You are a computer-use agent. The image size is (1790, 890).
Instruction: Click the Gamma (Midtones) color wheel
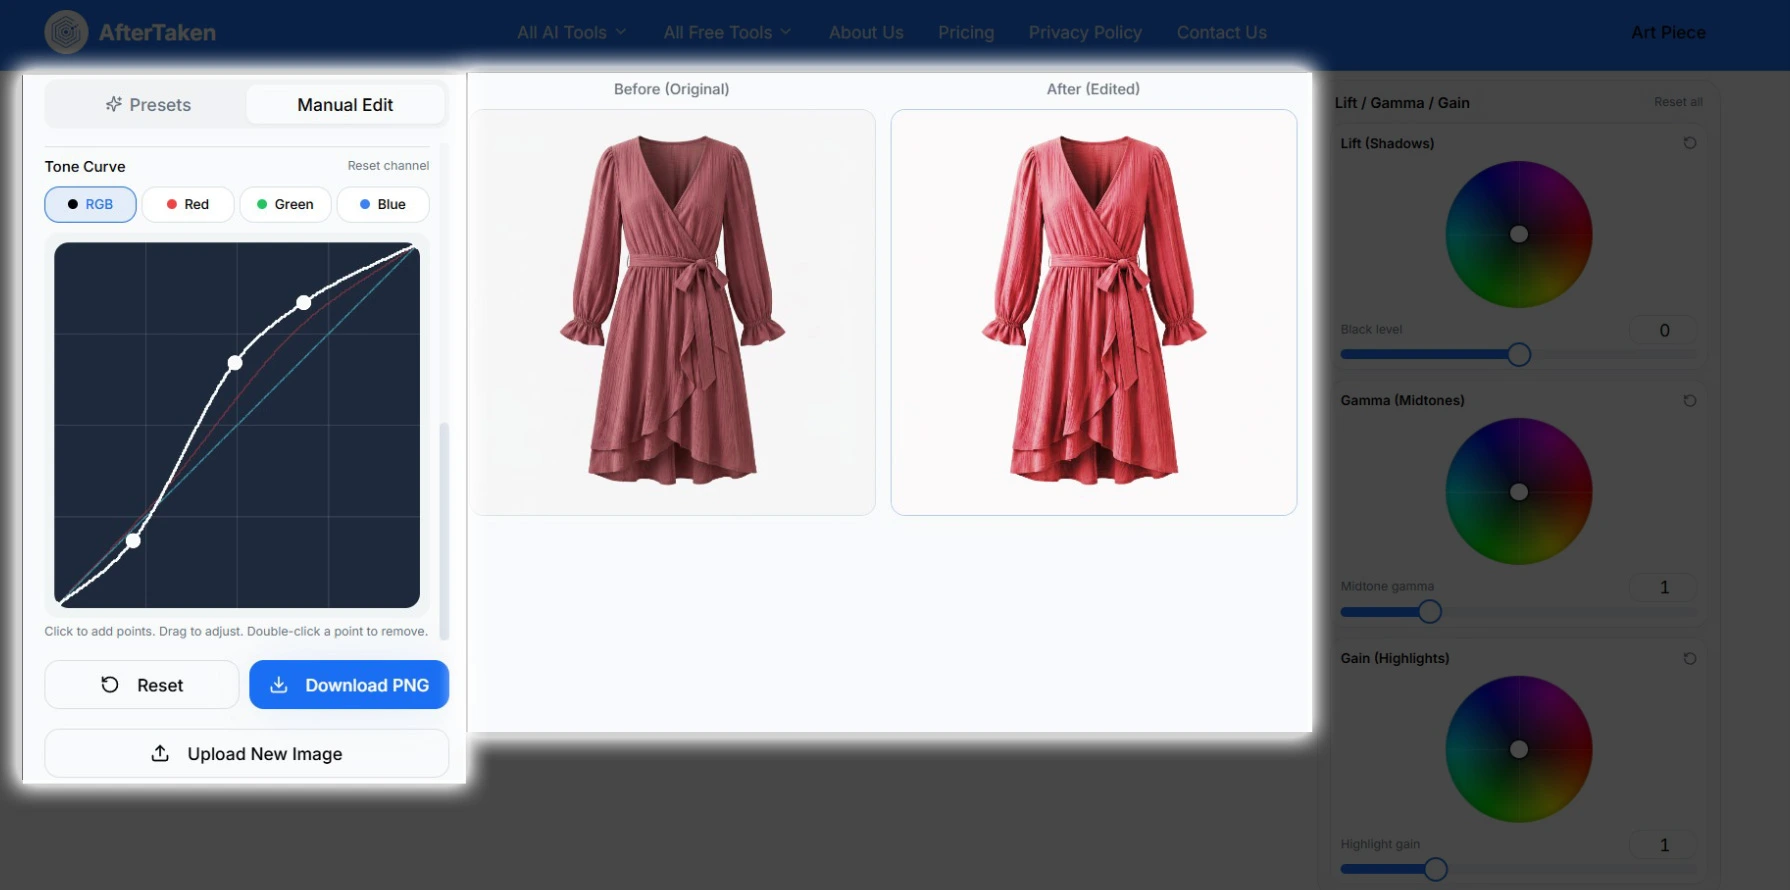point(1519,491)
